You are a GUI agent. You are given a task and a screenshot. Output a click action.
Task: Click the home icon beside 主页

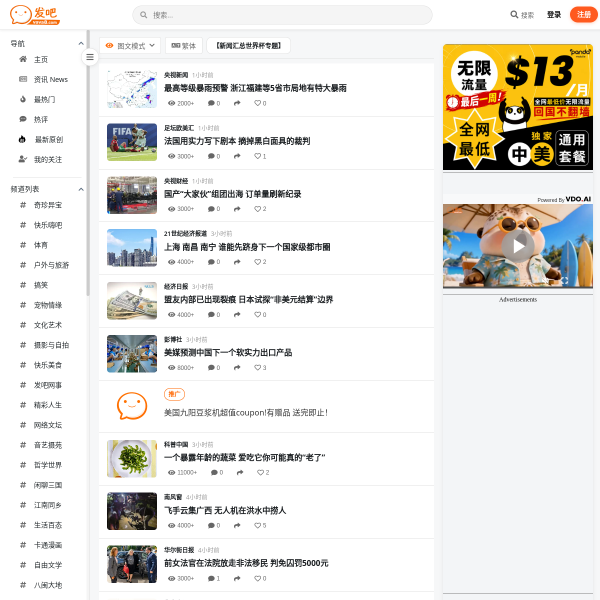click(23, 59)
